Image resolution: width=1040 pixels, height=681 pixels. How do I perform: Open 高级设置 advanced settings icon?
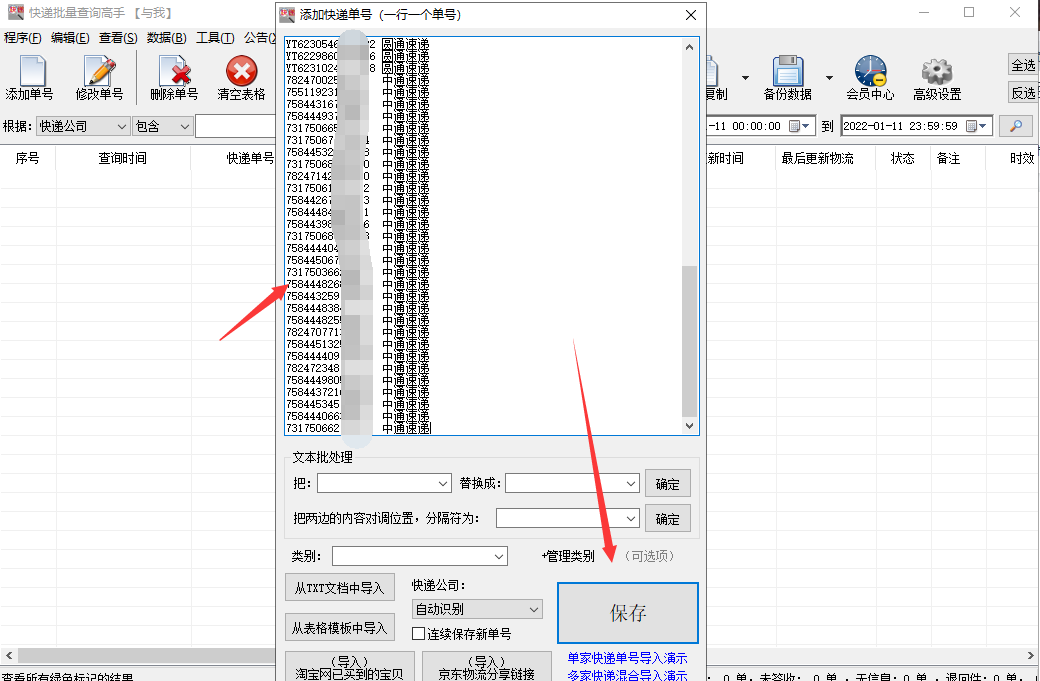936,77
